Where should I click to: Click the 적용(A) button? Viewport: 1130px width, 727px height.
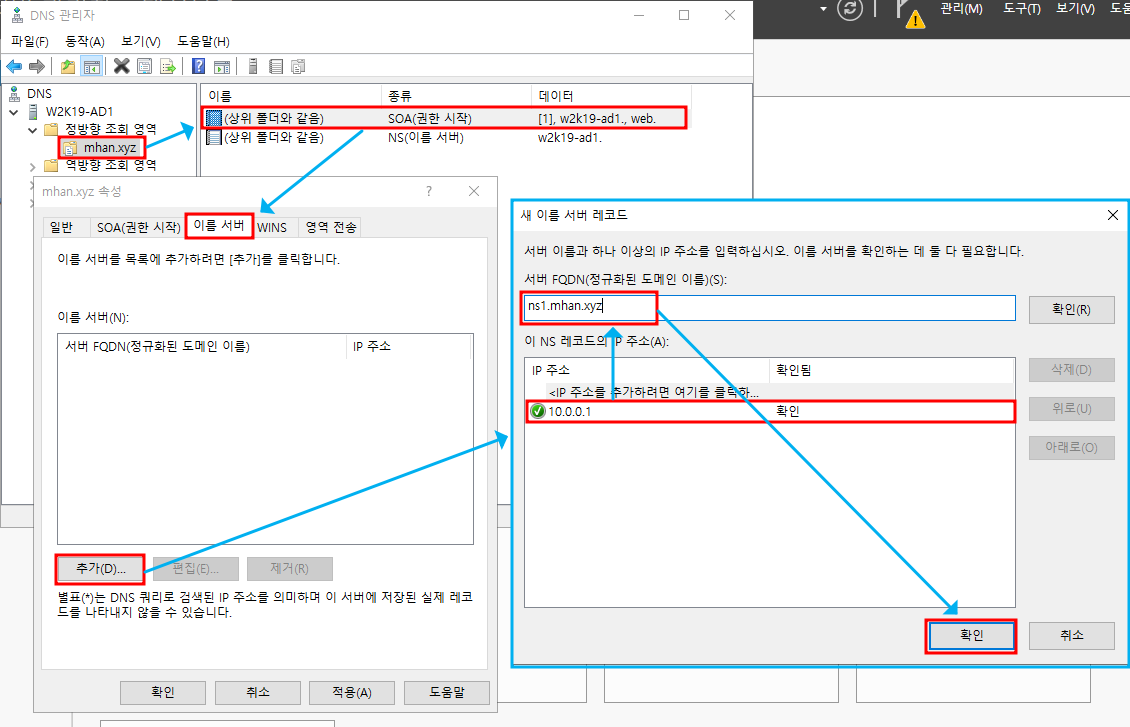(352, 692)
